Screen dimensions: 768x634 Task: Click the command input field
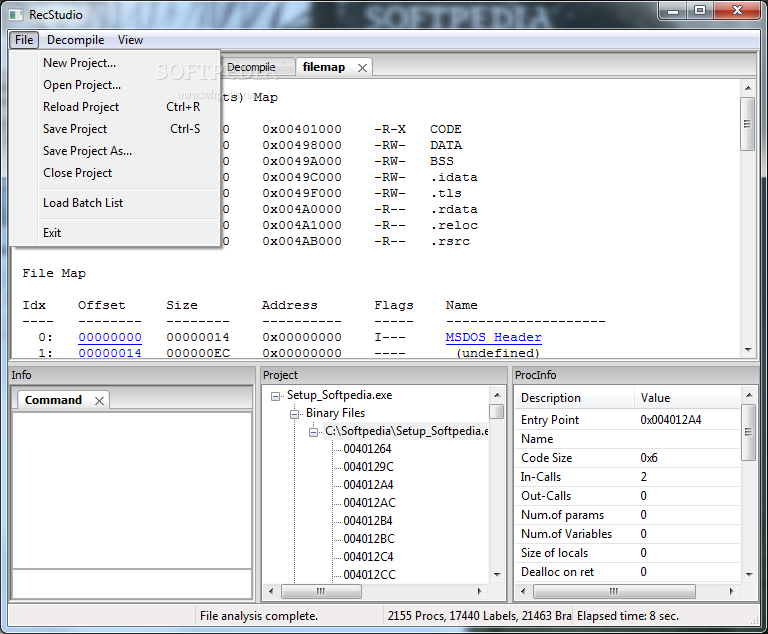pyautogui.click(x=132, y=584)
